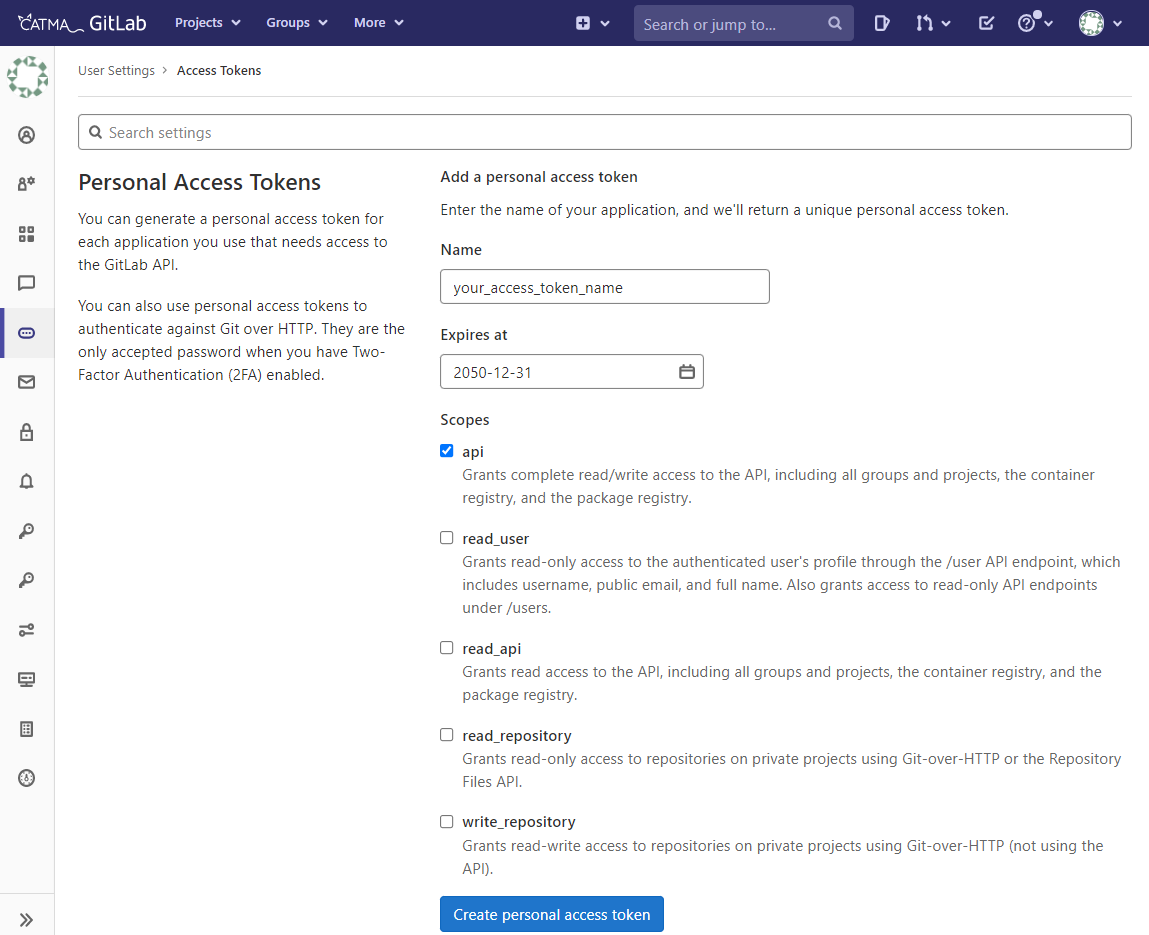The width and height of the screenshot is (1149, 935).
Task: Open Notifications bell icon in the sidebar
Action: (26, 481)
